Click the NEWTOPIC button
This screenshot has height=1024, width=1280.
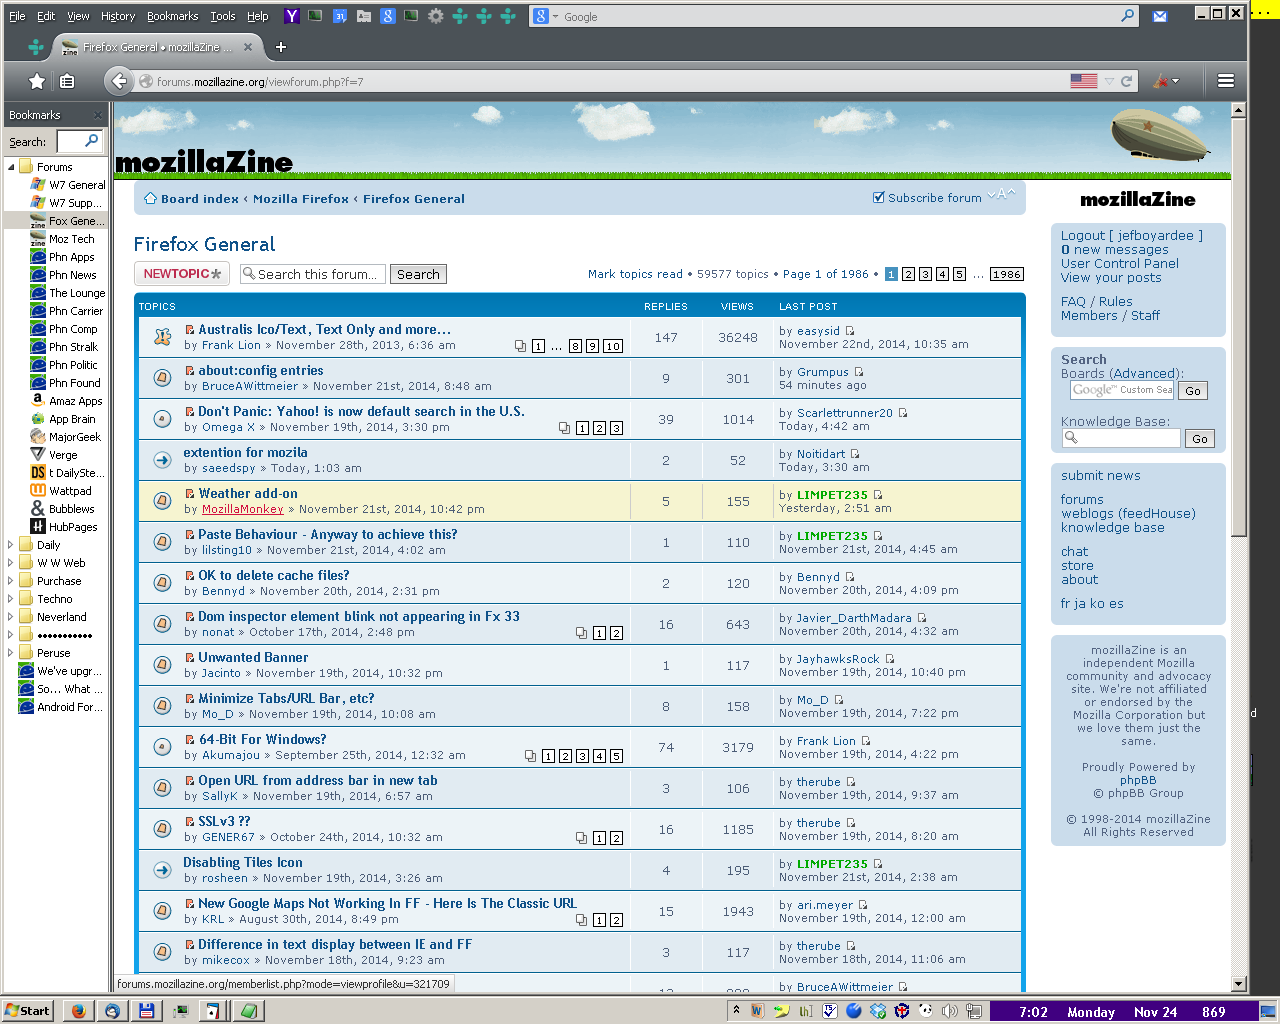182,273
